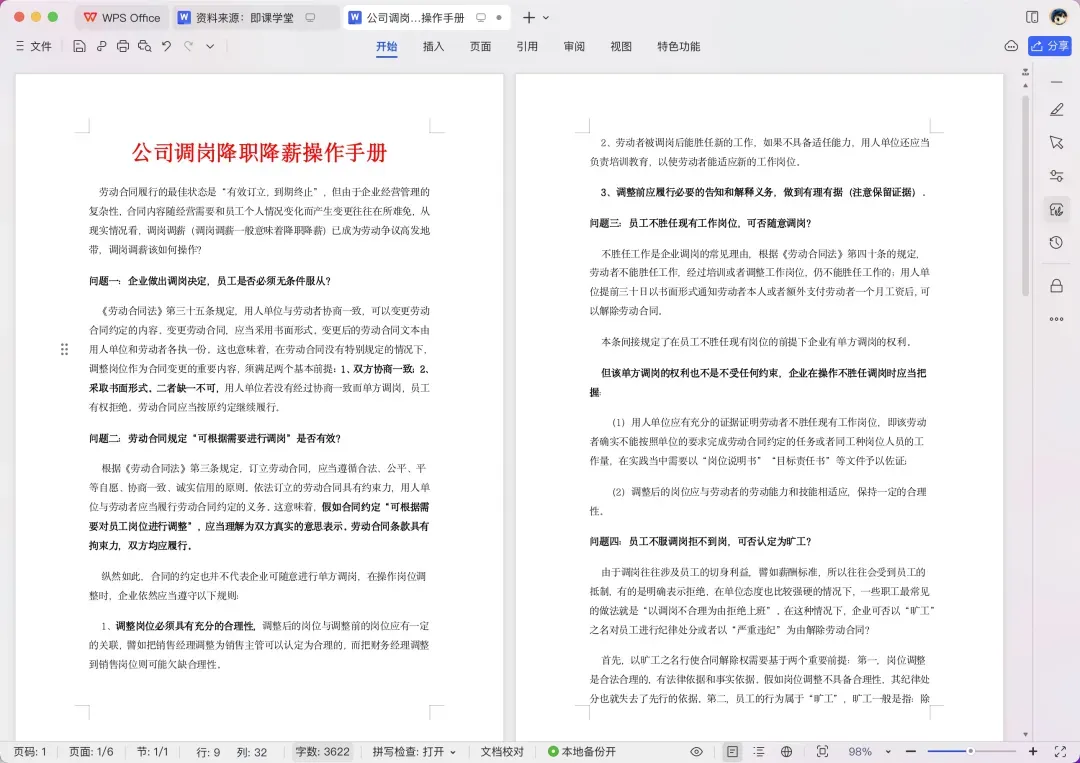Open the 98% zoom level dropdown

click(869, 751)
